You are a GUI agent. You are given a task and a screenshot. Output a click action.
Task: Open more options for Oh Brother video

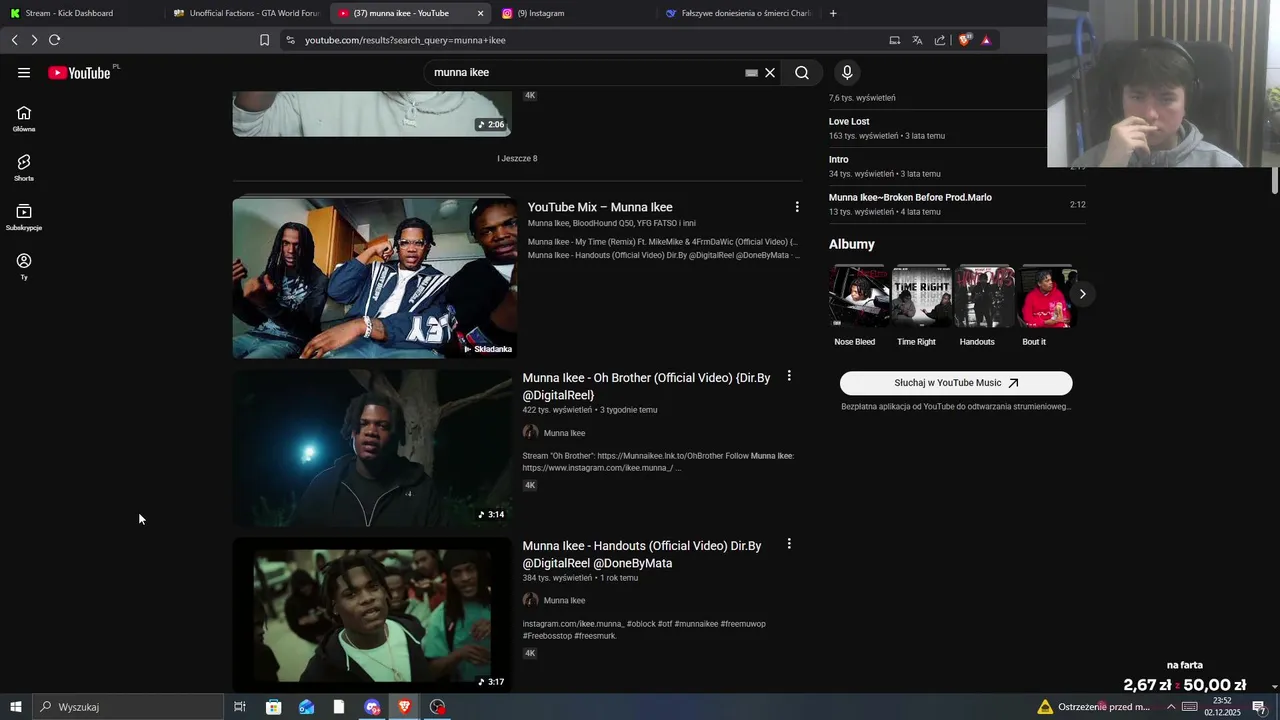click(789, 376)
